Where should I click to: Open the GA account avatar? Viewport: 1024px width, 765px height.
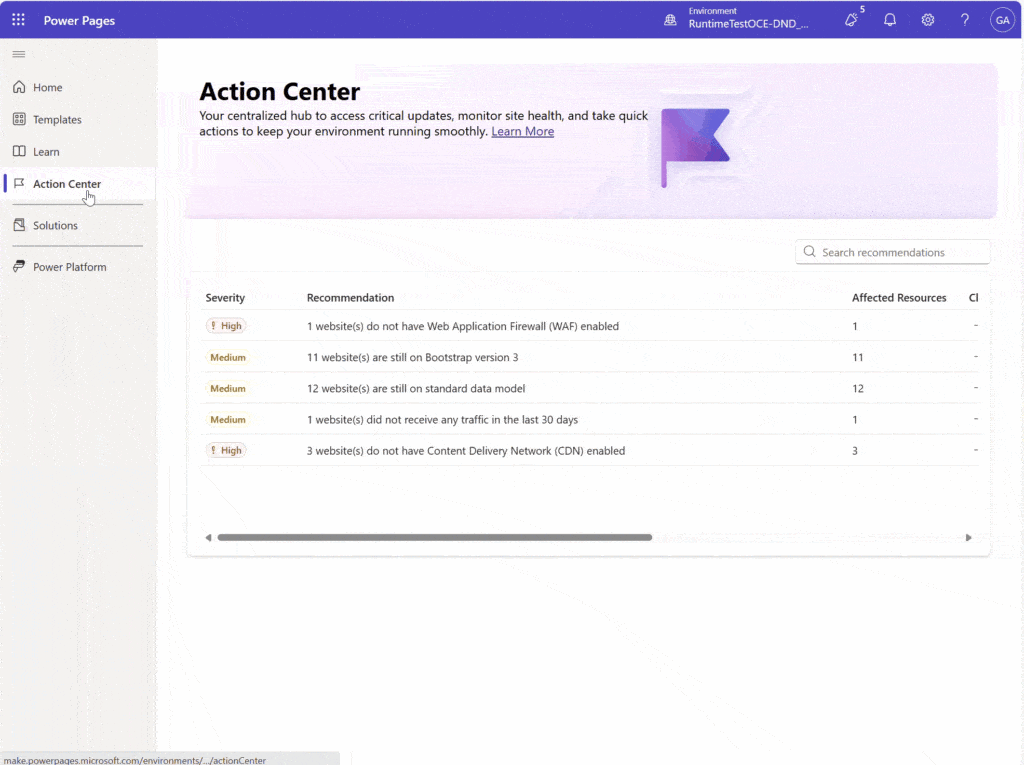[1002, 20]
